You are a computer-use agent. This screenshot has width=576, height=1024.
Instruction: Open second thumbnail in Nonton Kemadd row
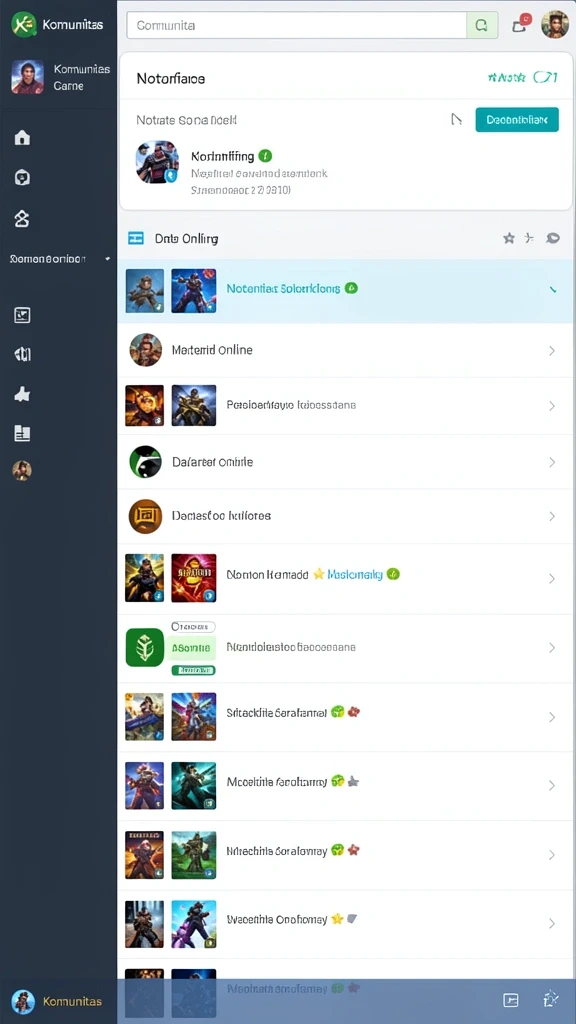193,578
